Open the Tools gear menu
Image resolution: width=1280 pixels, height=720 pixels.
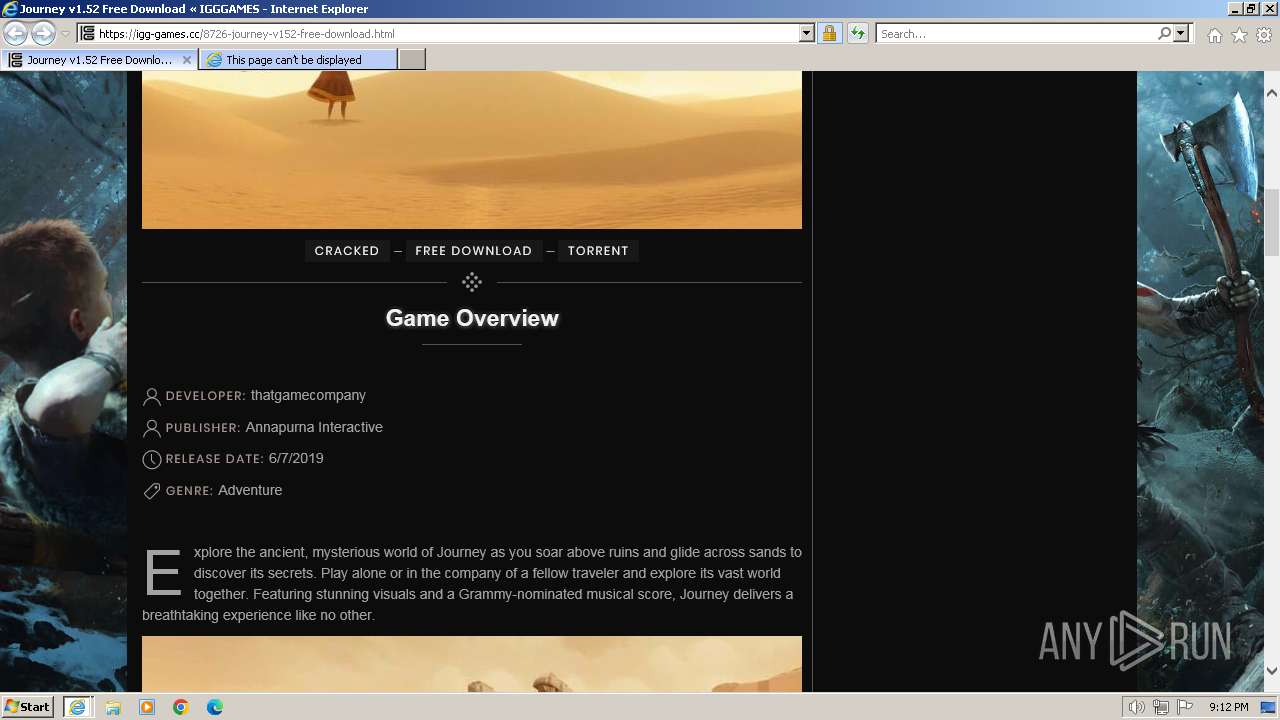[x=1264, y=35]
